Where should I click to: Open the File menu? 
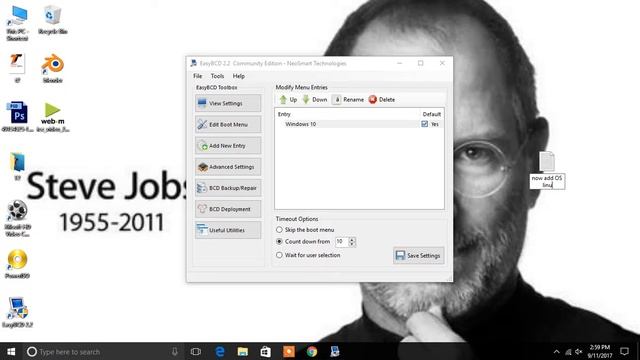coord(198,76)
